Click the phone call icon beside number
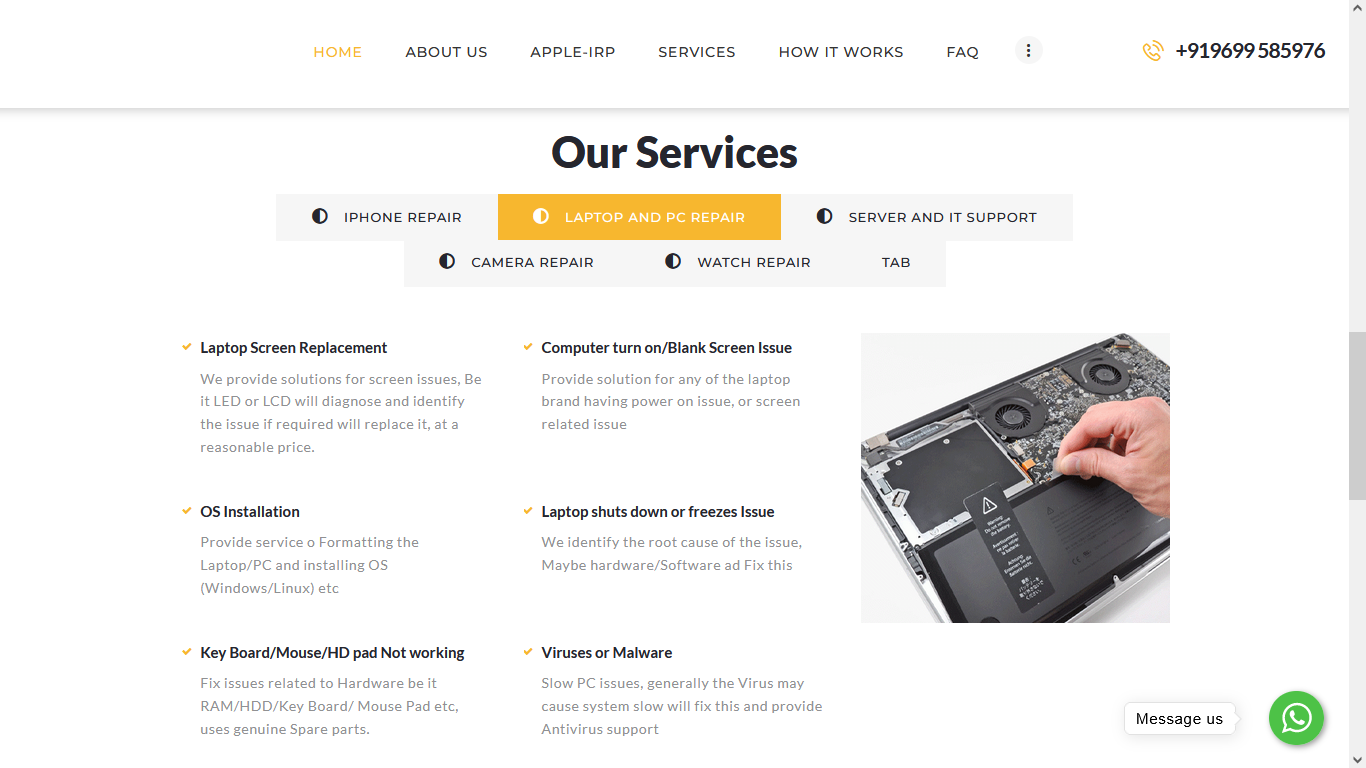The height and width of the screenshot is (768, 1366). [1153, 51]
